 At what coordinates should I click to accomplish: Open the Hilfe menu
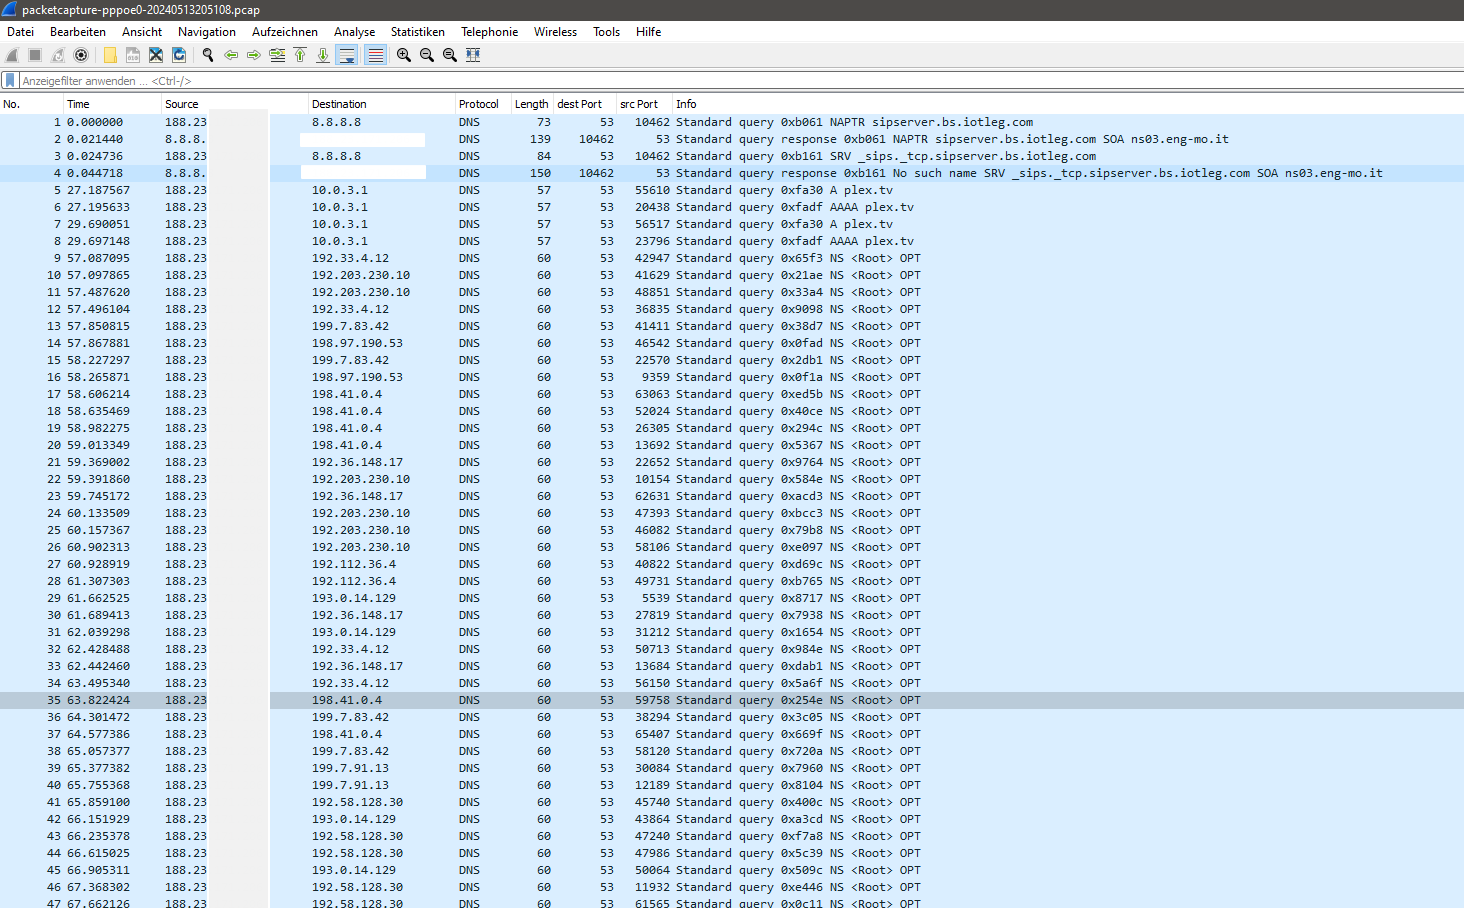click(649, 32)
